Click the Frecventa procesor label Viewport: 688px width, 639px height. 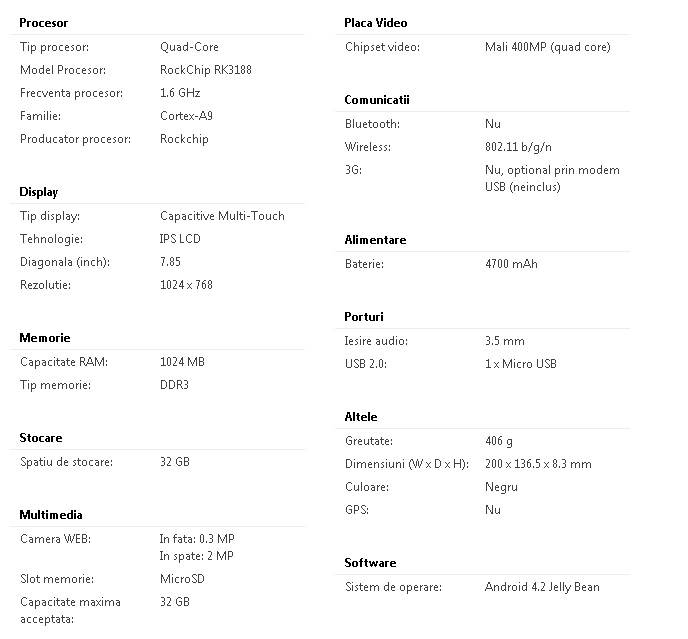click(x=71, y=93)
